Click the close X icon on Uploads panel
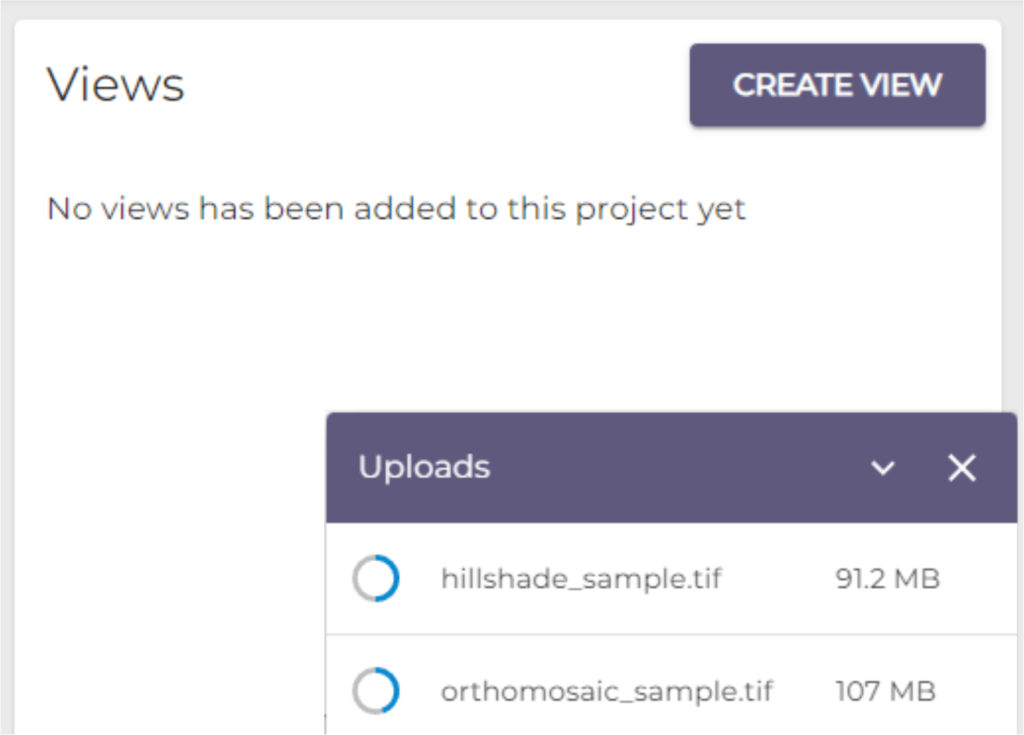The width and height of the screenshot is (1024, 735). click(961, 467)
